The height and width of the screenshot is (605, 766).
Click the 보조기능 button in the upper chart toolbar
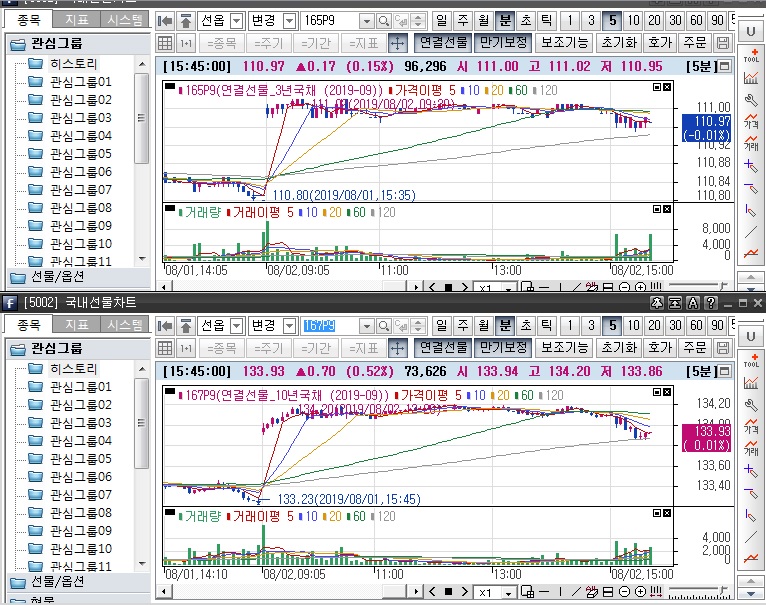pos(563,43)
